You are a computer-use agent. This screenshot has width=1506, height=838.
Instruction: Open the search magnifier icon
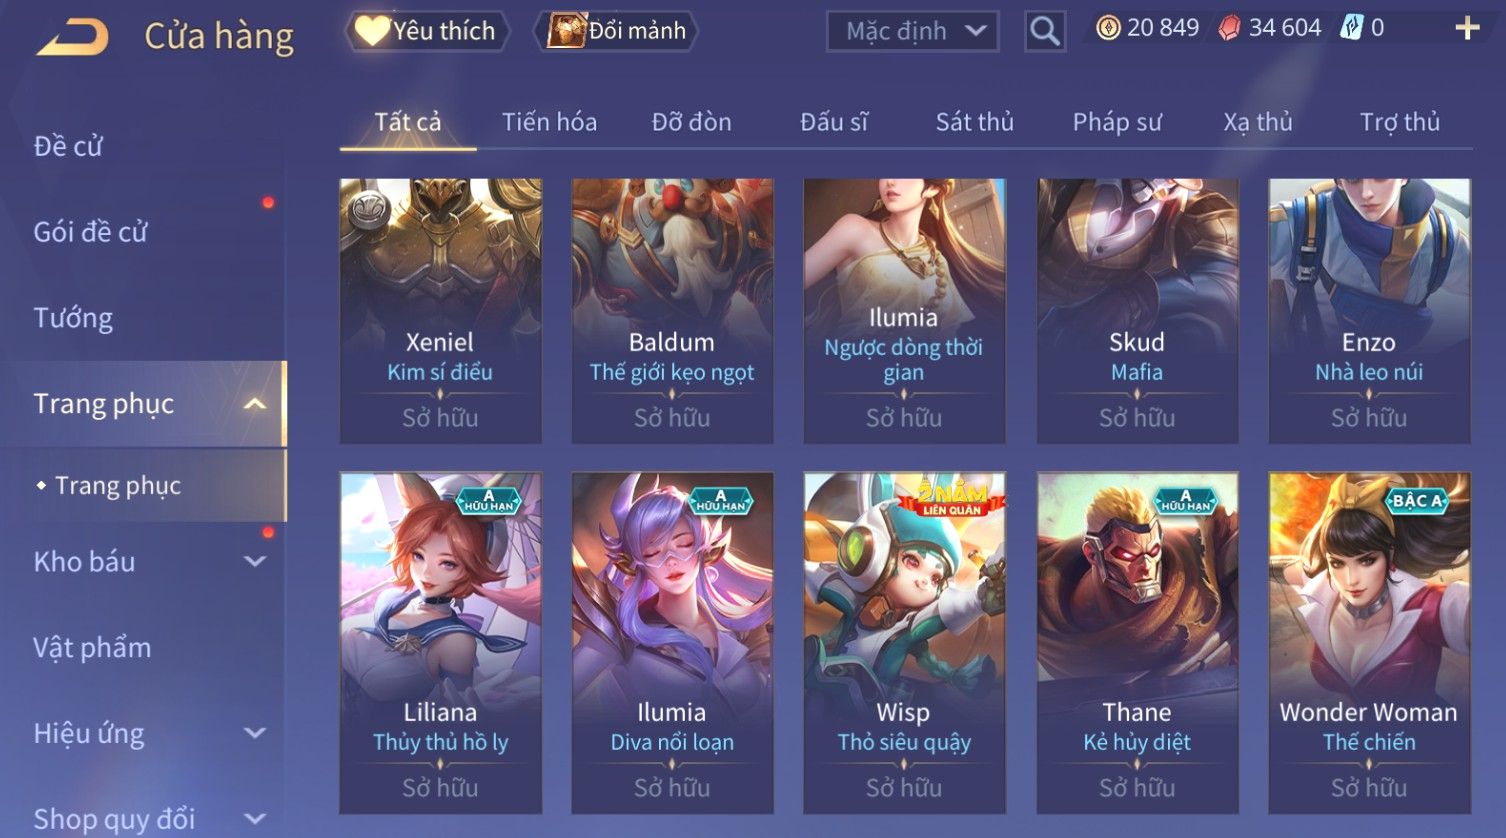(x=1045, y=32)
